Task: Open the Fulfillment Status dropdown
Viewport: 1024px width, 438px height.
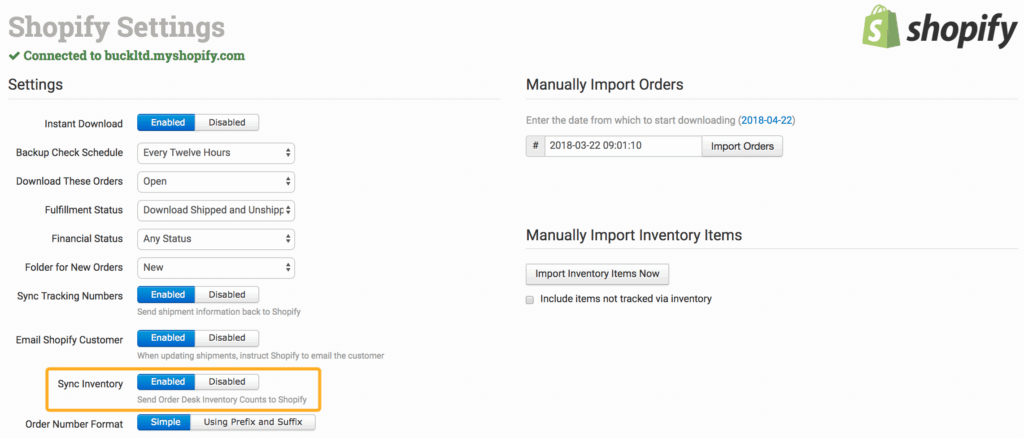Action: coord(216,210)
